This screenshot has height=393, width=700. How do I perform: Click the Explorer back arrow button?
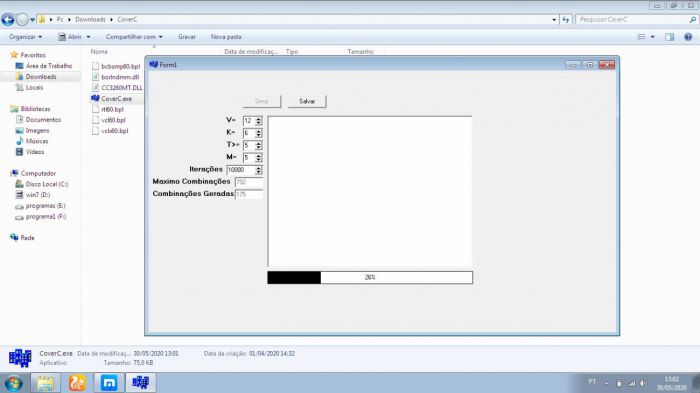(x=8, y=20)
